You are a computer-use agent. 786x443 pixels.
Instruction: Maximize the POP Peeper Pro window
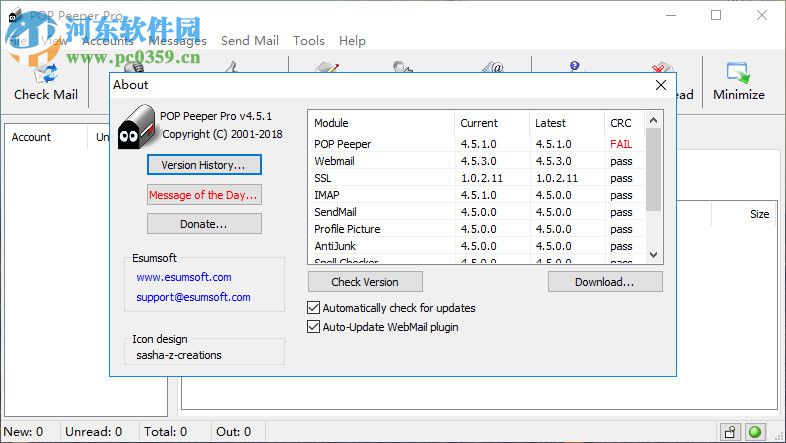pyautogui.click(x=716, y=15)
